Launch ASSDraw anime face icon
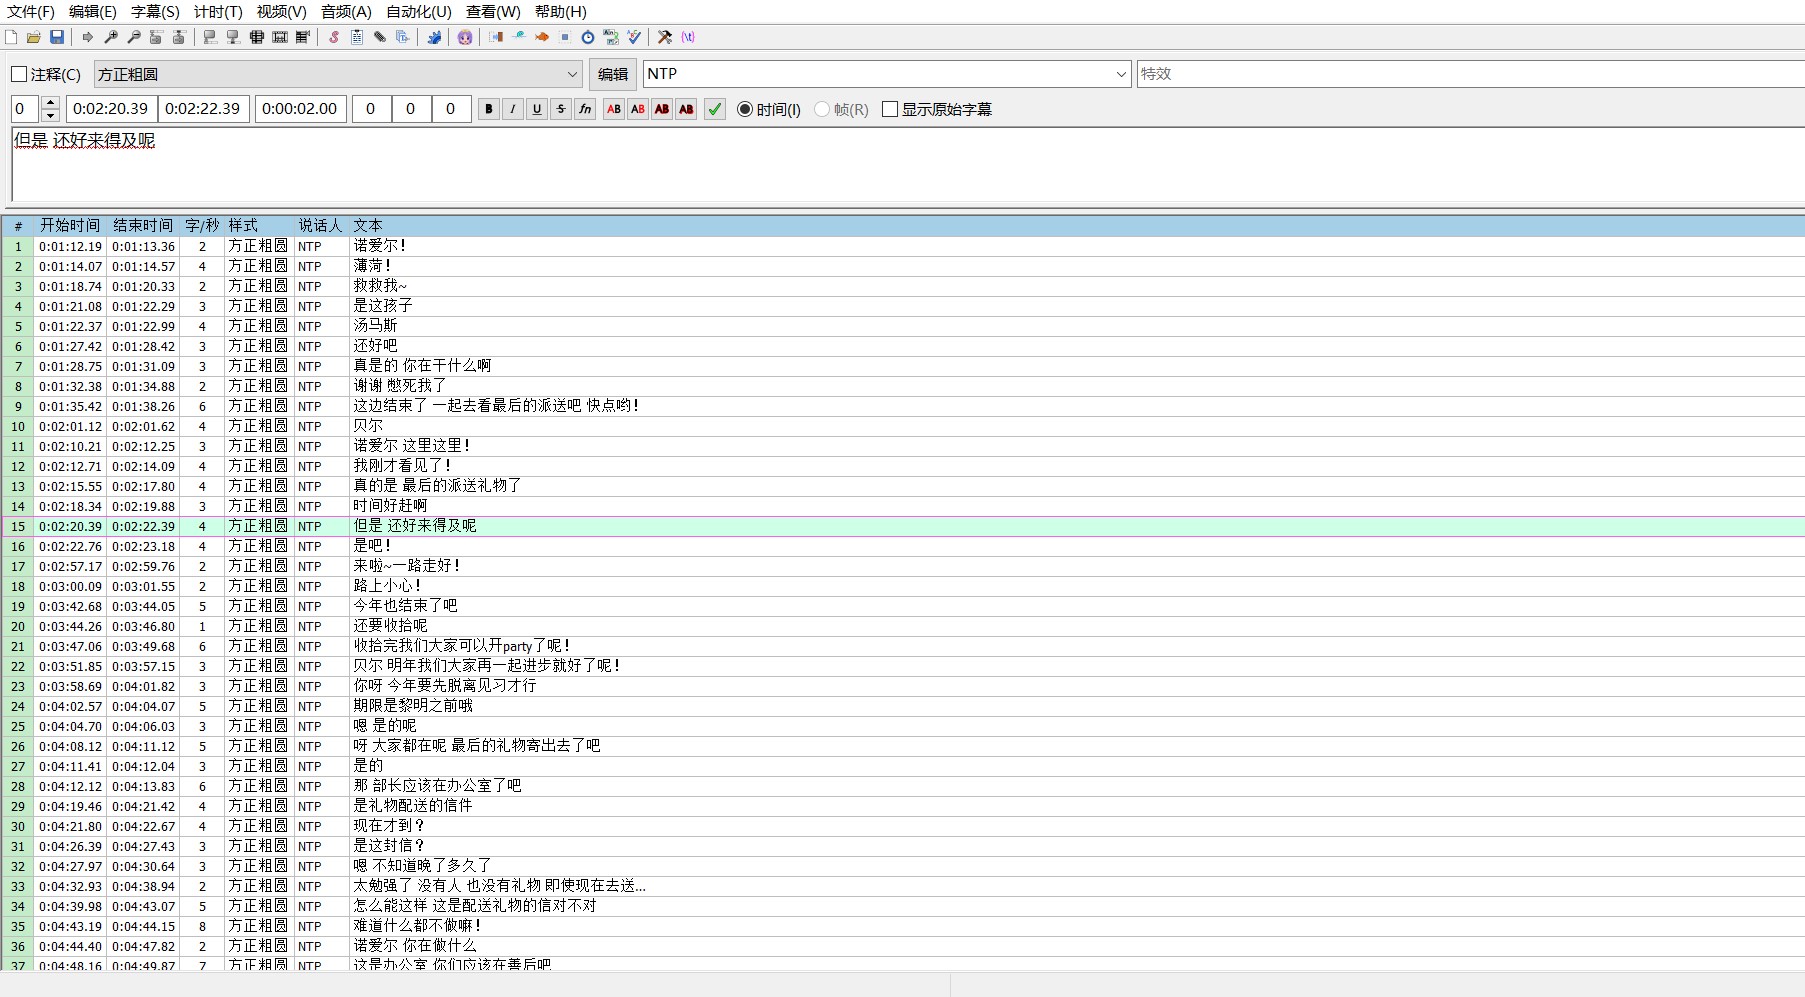This screenshot has height=997, width=1805. click(465, 37)
